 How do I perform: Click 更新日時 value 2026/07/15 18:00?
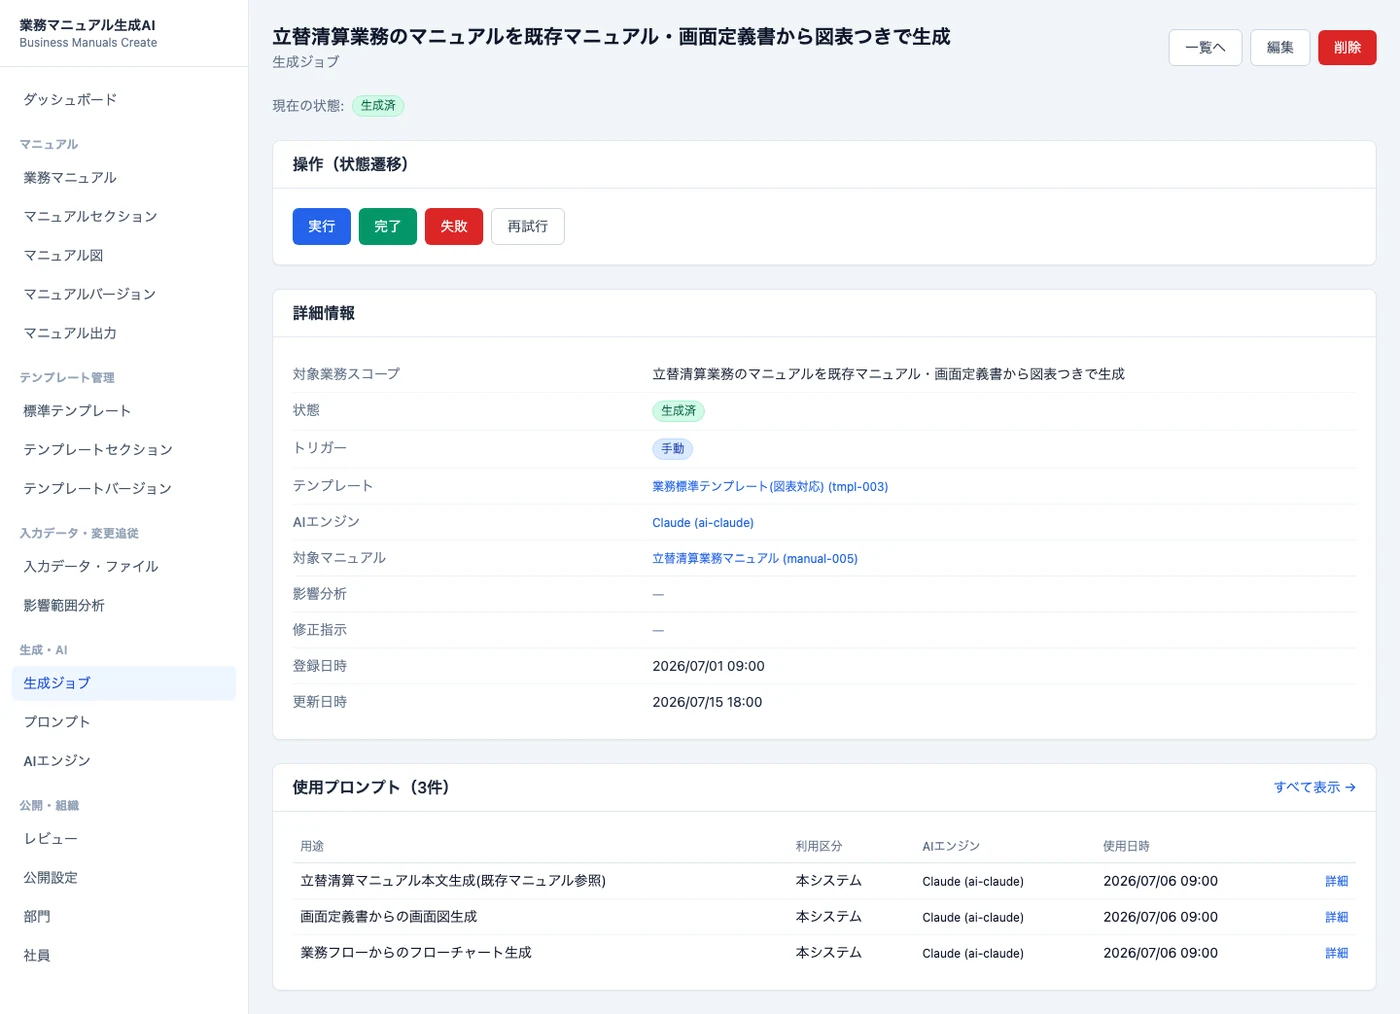[x=708, y=703]
